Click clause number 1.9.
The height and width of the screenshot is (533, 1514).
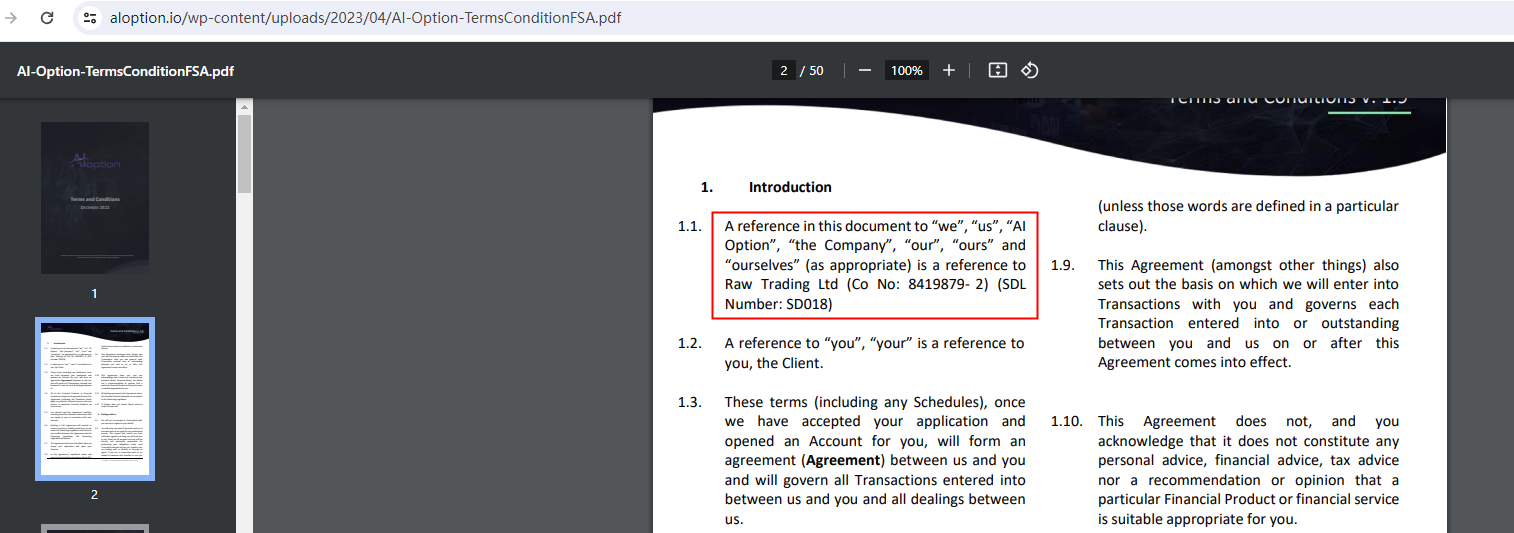(x=1062, y=265)
